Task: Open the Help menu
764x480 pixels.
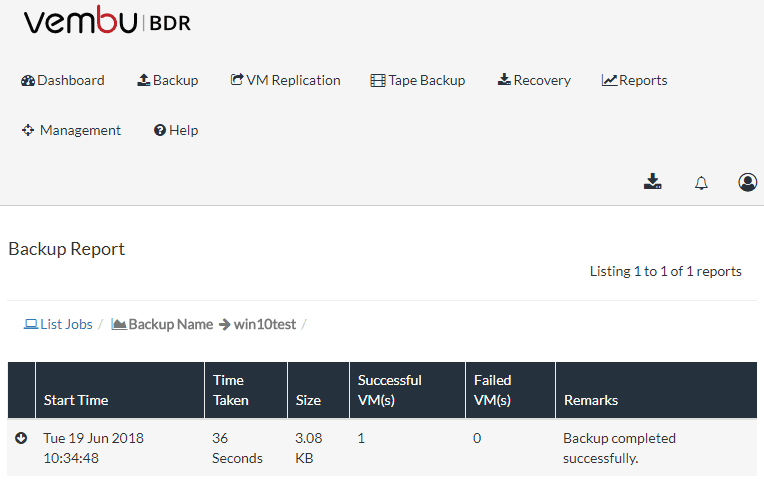Action: click(176, 130)
